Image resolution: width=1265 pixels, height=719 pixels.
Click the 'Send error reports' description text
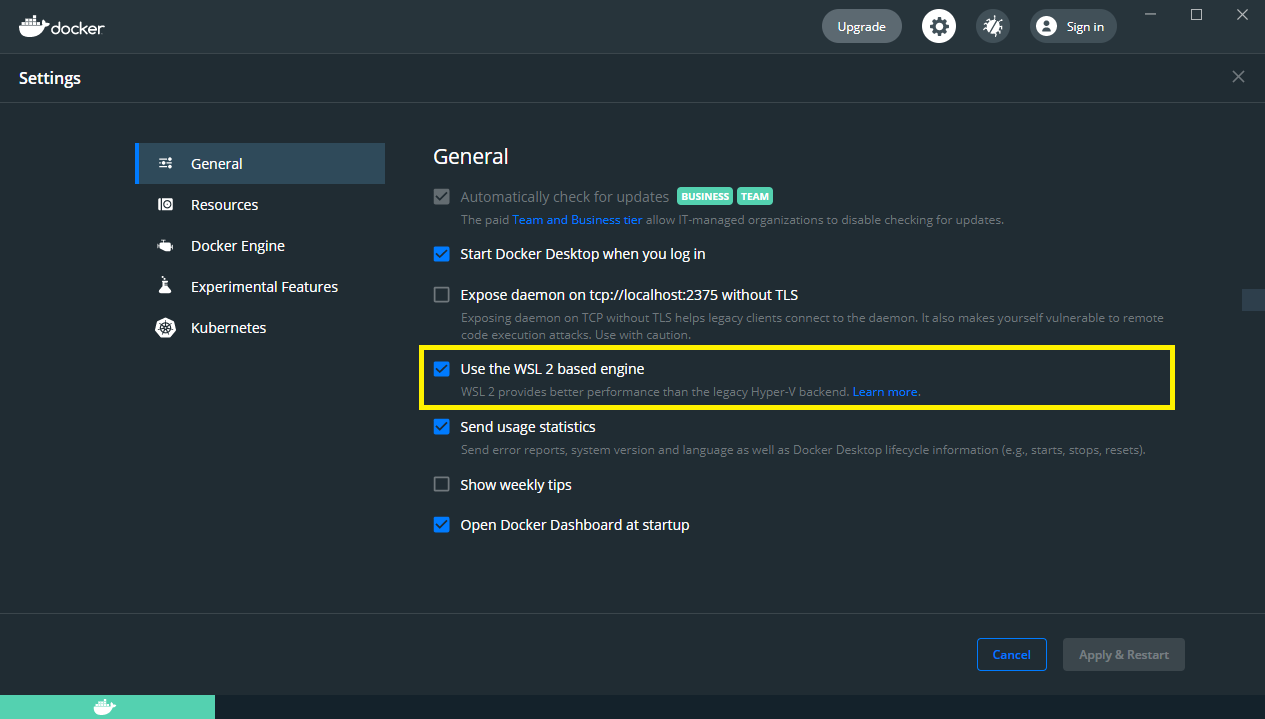pyautogui.click(x=802, y=450)
